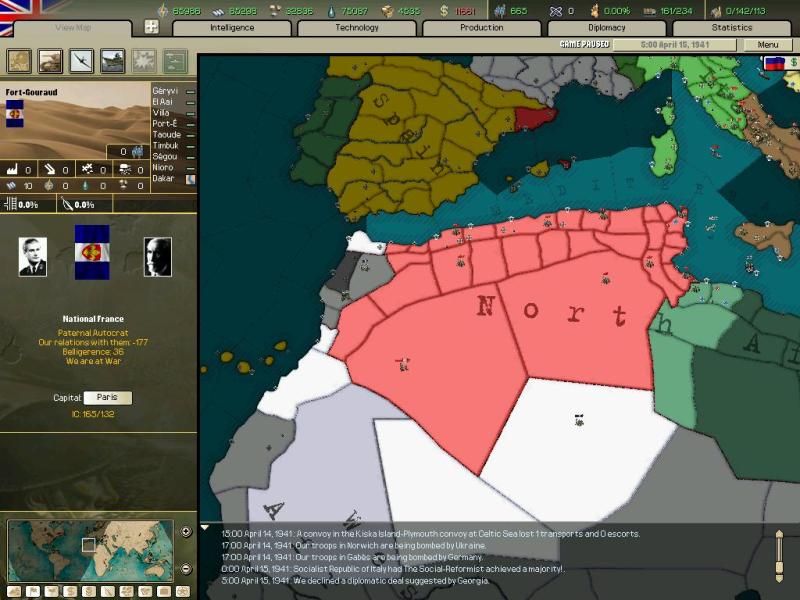
Task: Click the green dollar trade icon at top right
Action: click(793, 62)
